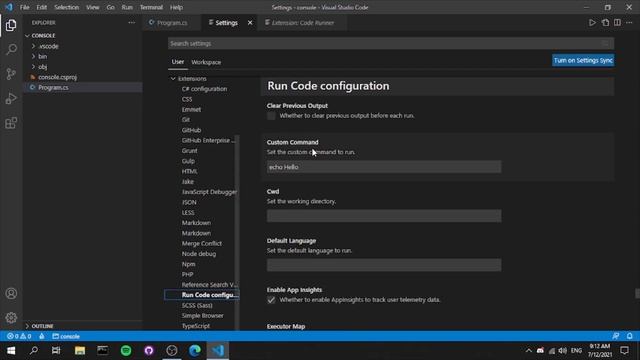Open the Help menu
This screenshot has height=360, width=640.
(x=176, y=7)
